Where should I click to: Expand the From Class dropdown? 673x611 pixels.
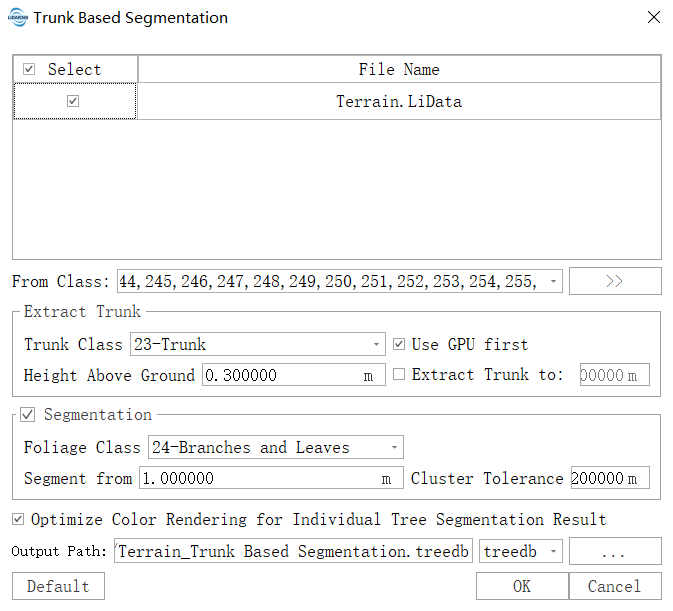[555, 282]
